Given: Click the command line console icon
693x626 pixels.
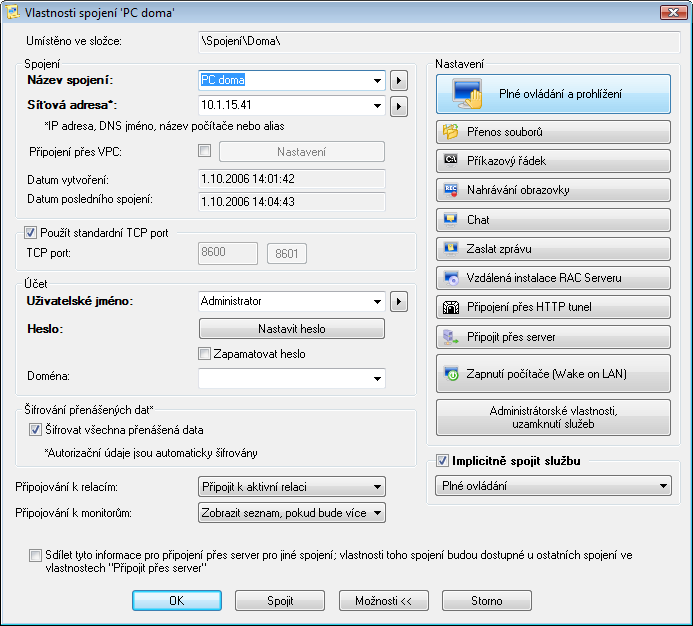Looking at the screenshot, I should (451, 160).
